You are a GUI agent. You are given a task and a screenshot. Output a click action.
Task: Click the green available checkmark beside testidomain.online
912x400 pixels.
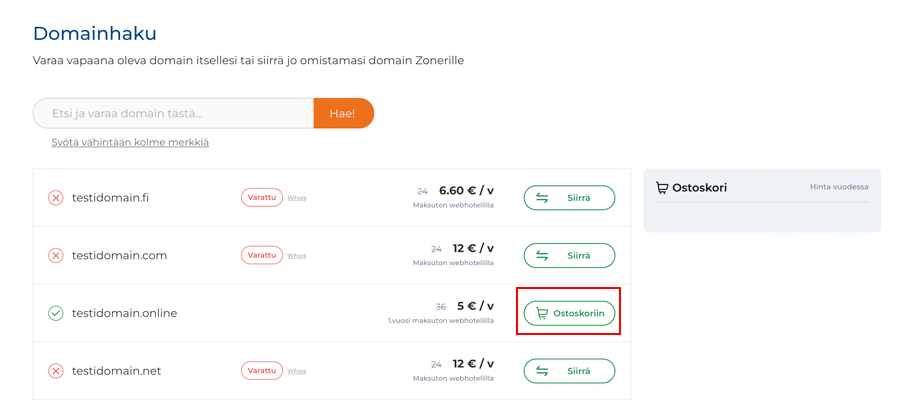pyautogui.click(x=56, y=314)
